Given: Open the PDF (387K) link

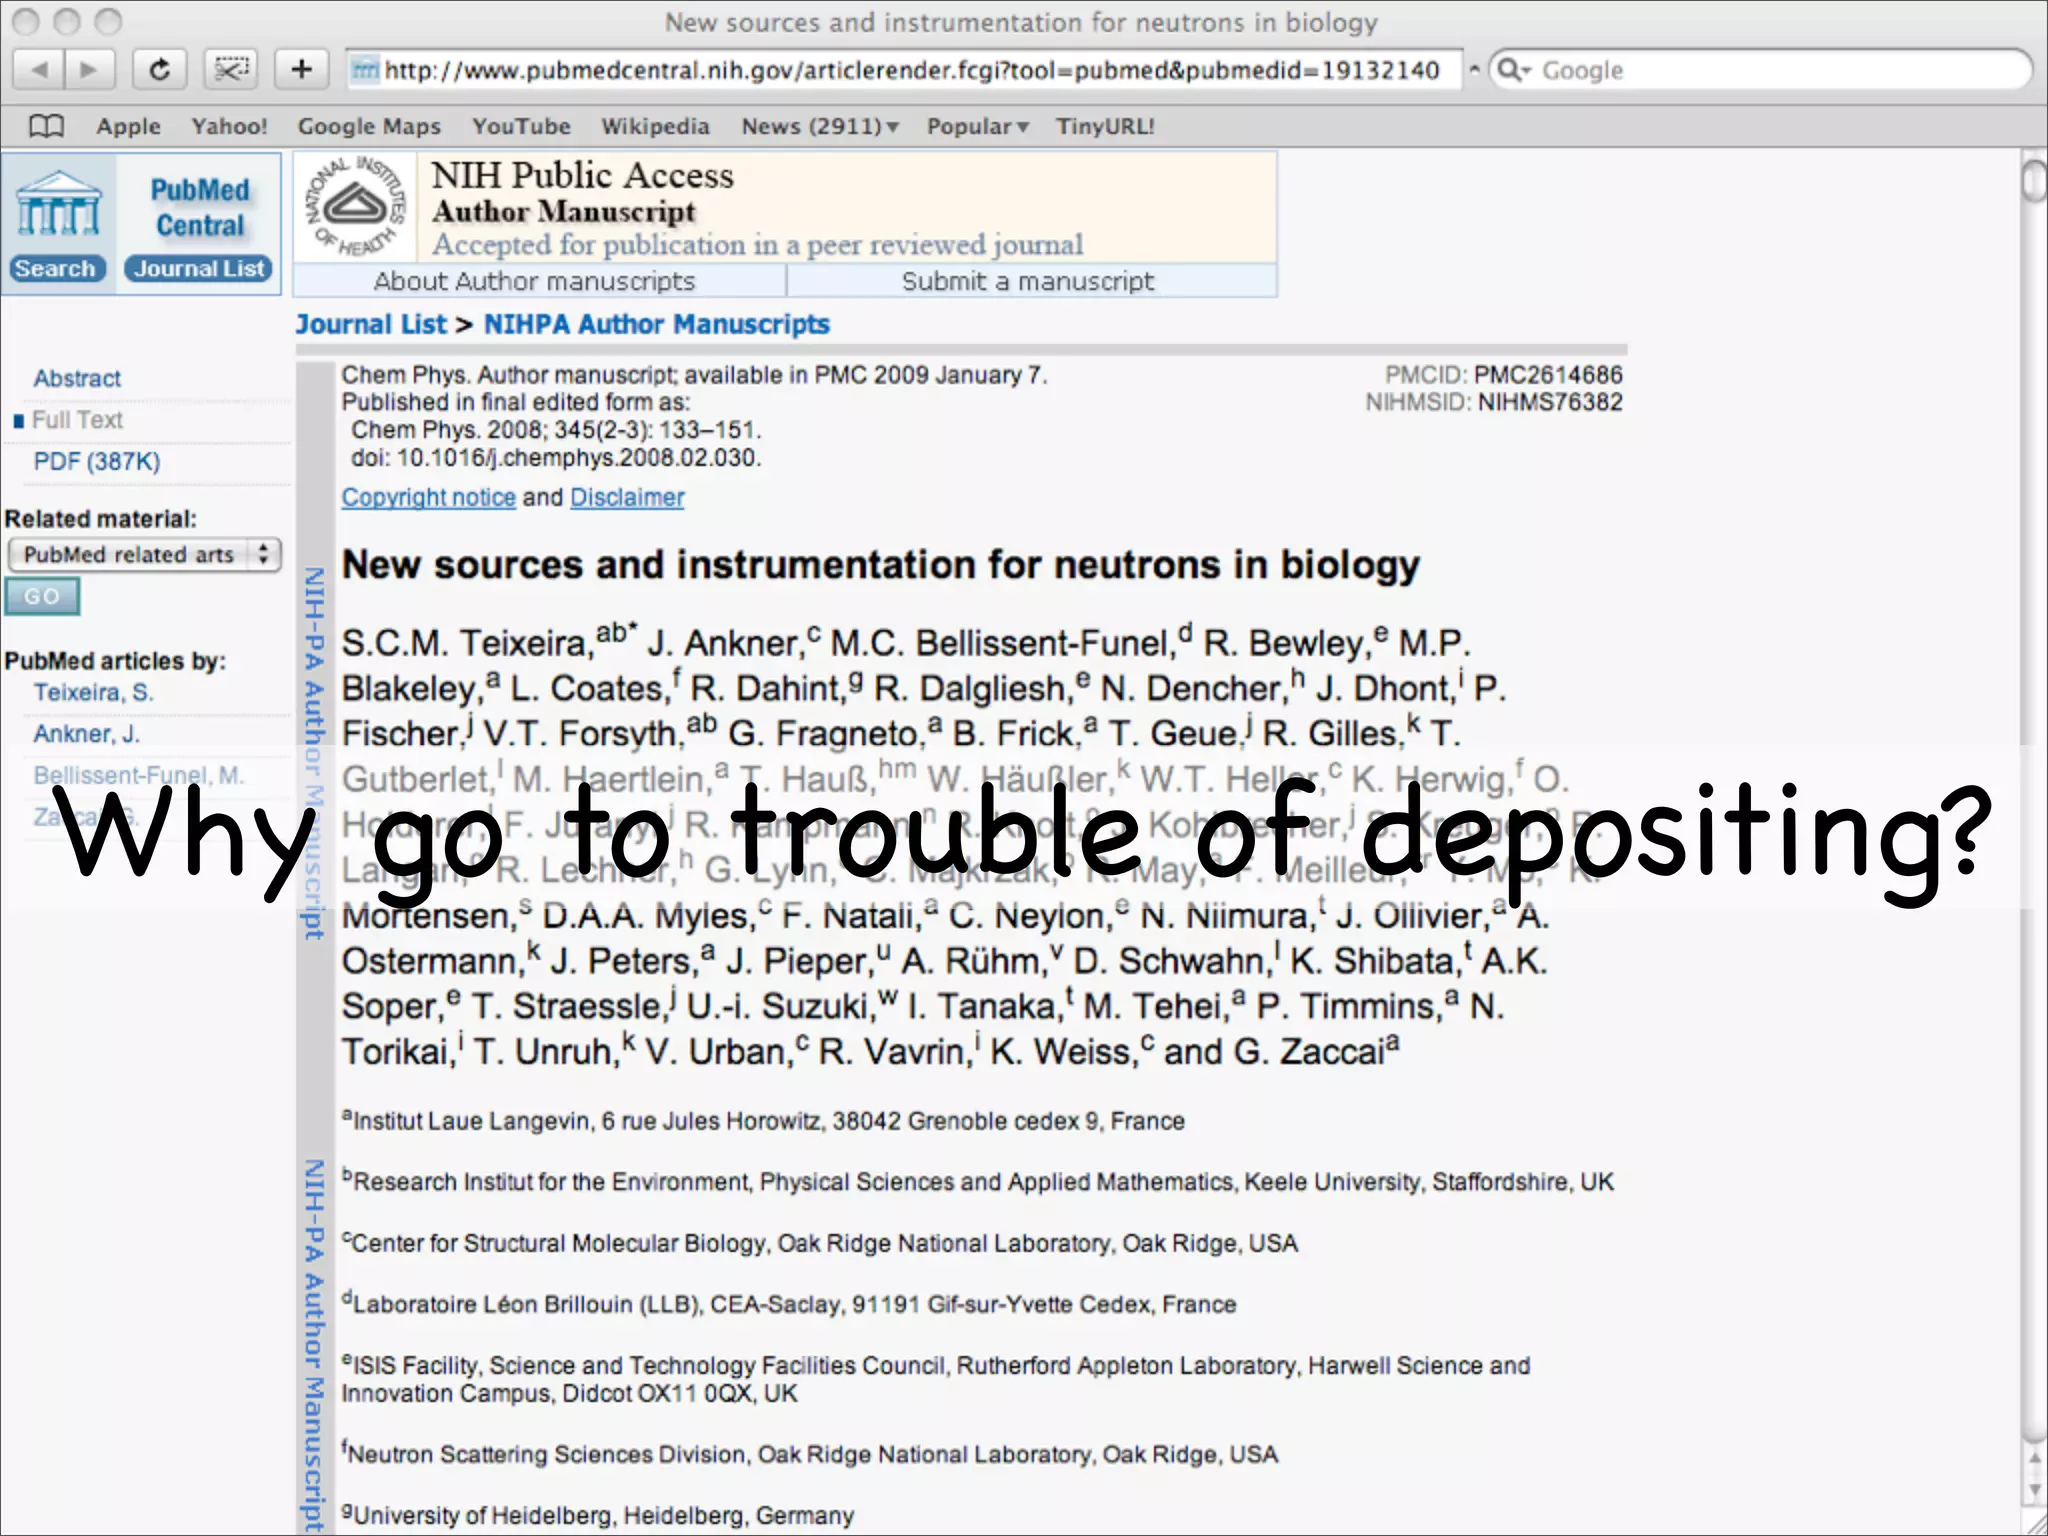Looking at the screenshot, I should [x=96, y=462].
